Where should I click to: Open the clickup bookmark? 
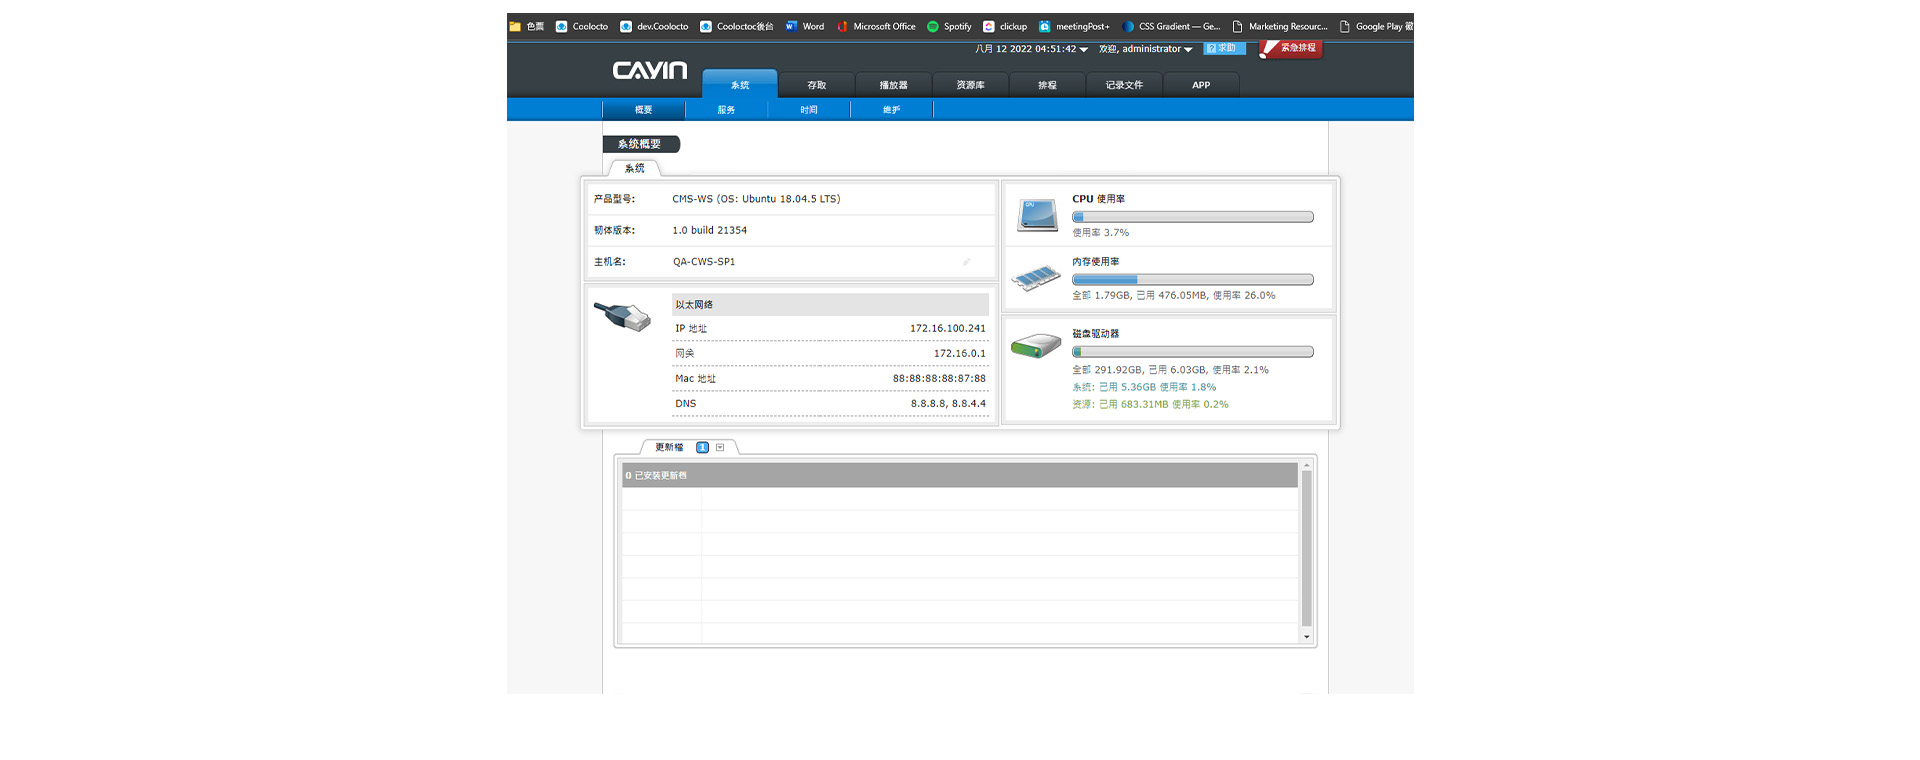[1005, 26]
